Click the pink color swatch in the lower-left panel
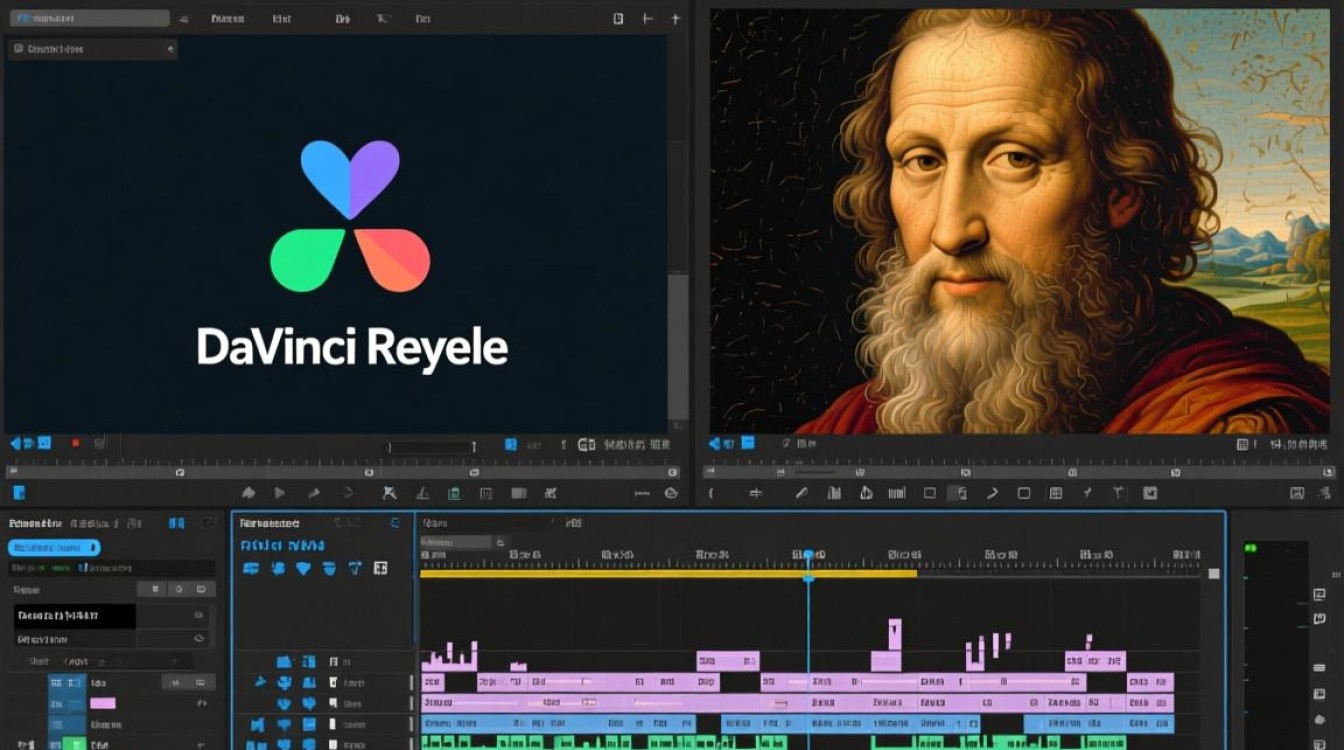1344x750 pixels. (x=103, y=703)
